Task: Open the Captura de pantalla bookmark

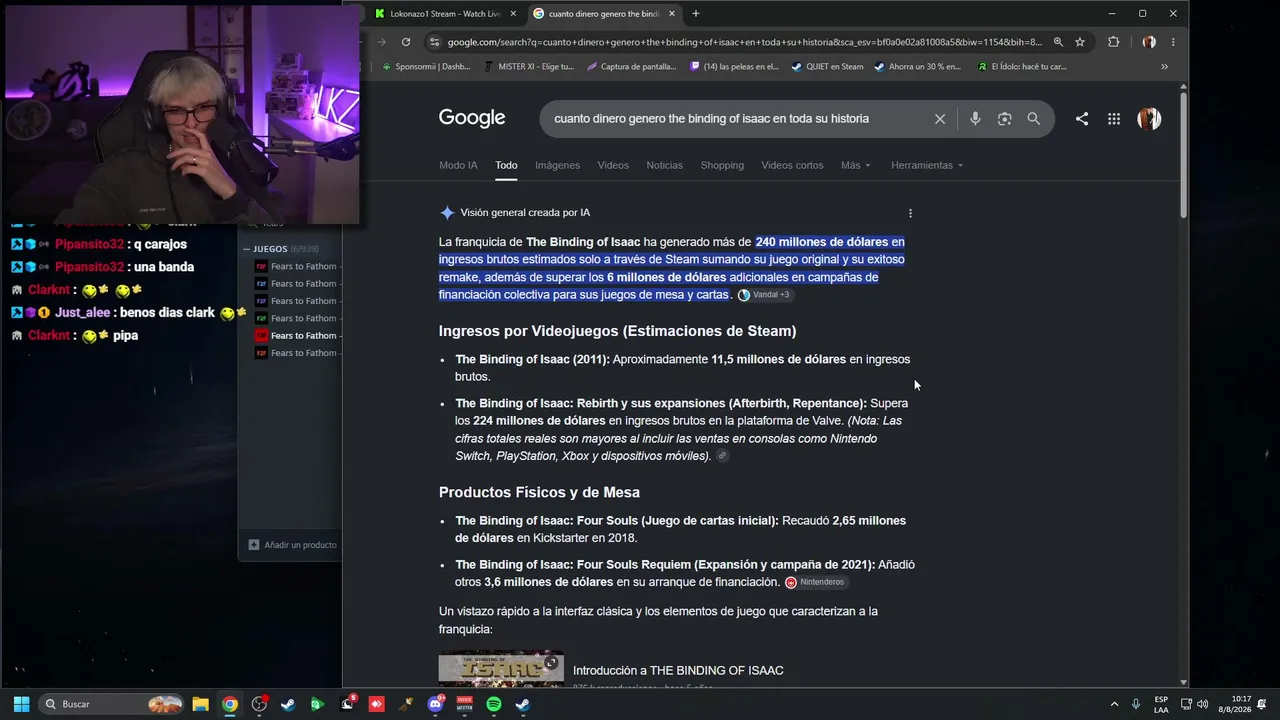Action: [x=632, y=67]
